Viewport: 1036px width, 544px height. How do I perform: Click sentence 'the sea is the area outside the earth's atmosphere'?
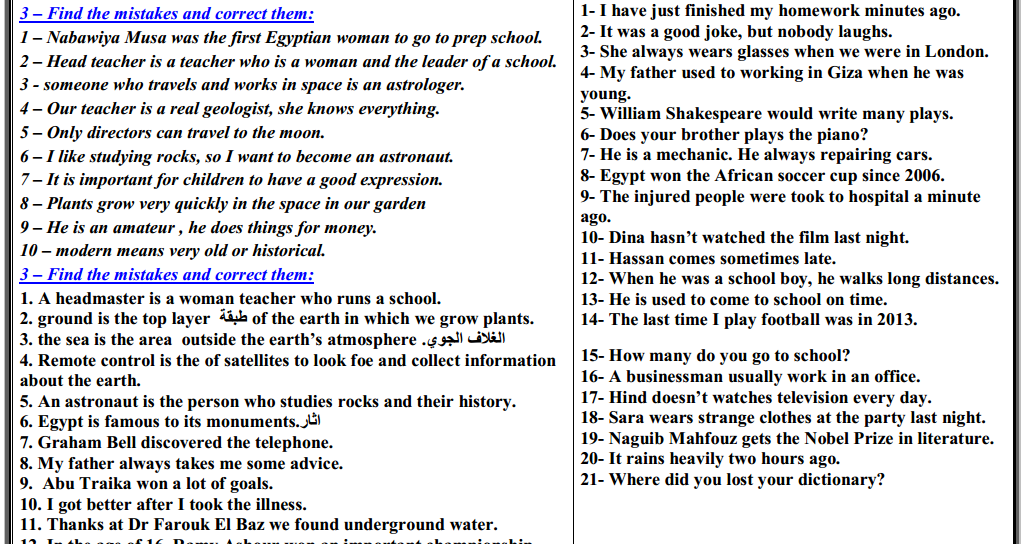(x=262, y=340)
